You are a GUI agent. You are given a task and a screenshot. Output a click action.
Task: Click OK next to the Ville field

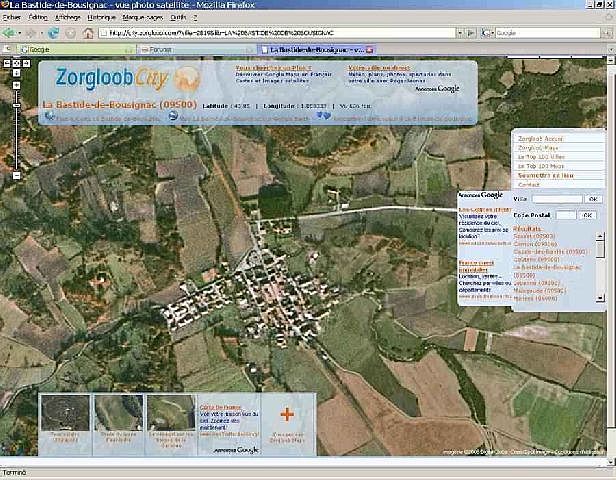click(x=593, y=199)
